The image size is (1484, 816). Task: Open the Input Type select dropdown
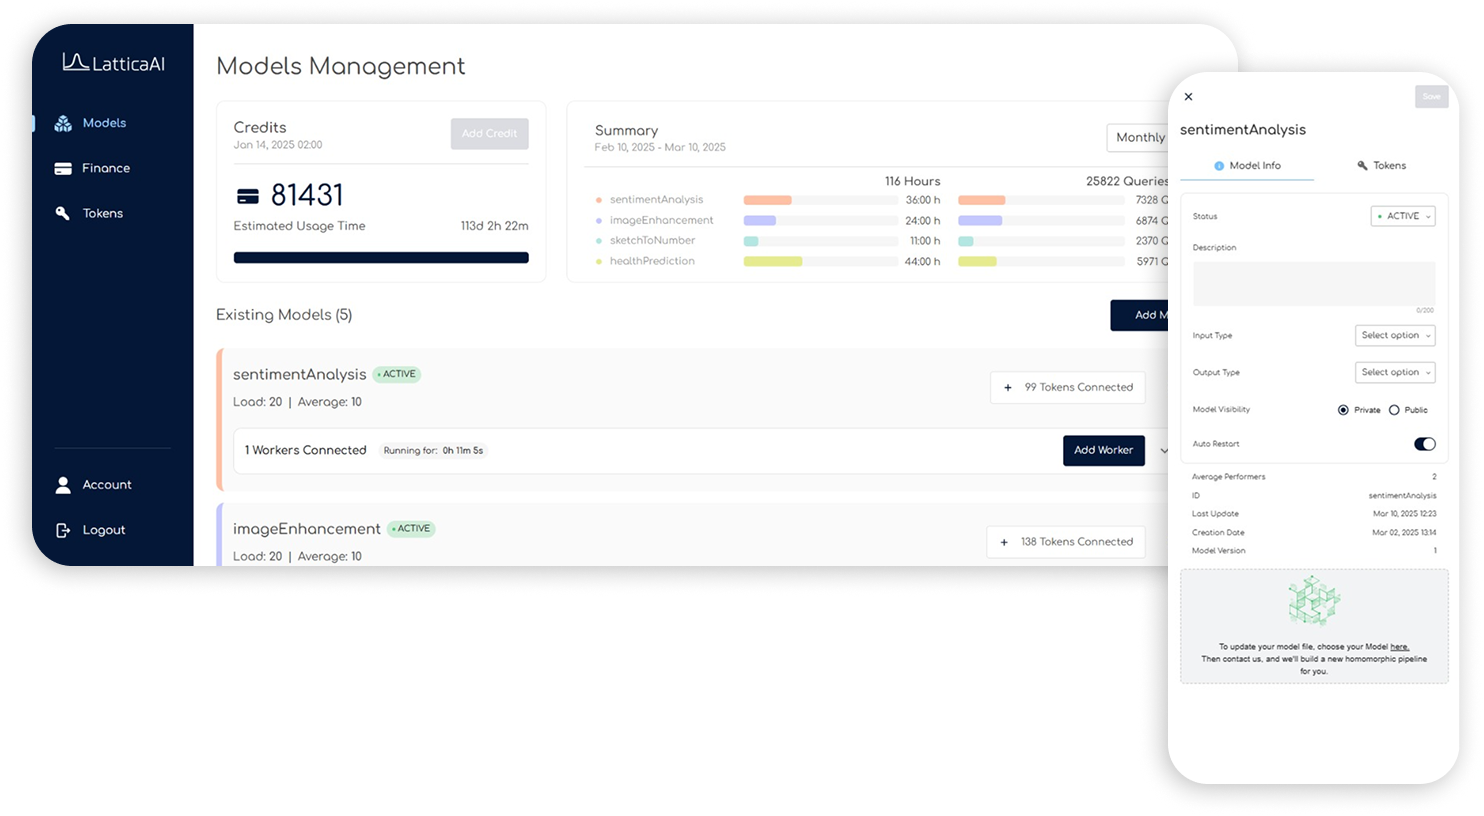click(x=1395, y=336)
